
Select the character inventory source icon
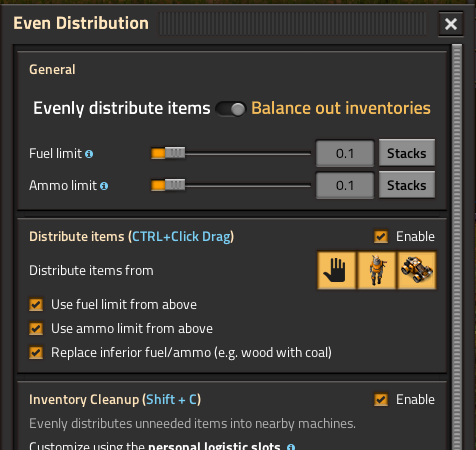tap(377, 270)
